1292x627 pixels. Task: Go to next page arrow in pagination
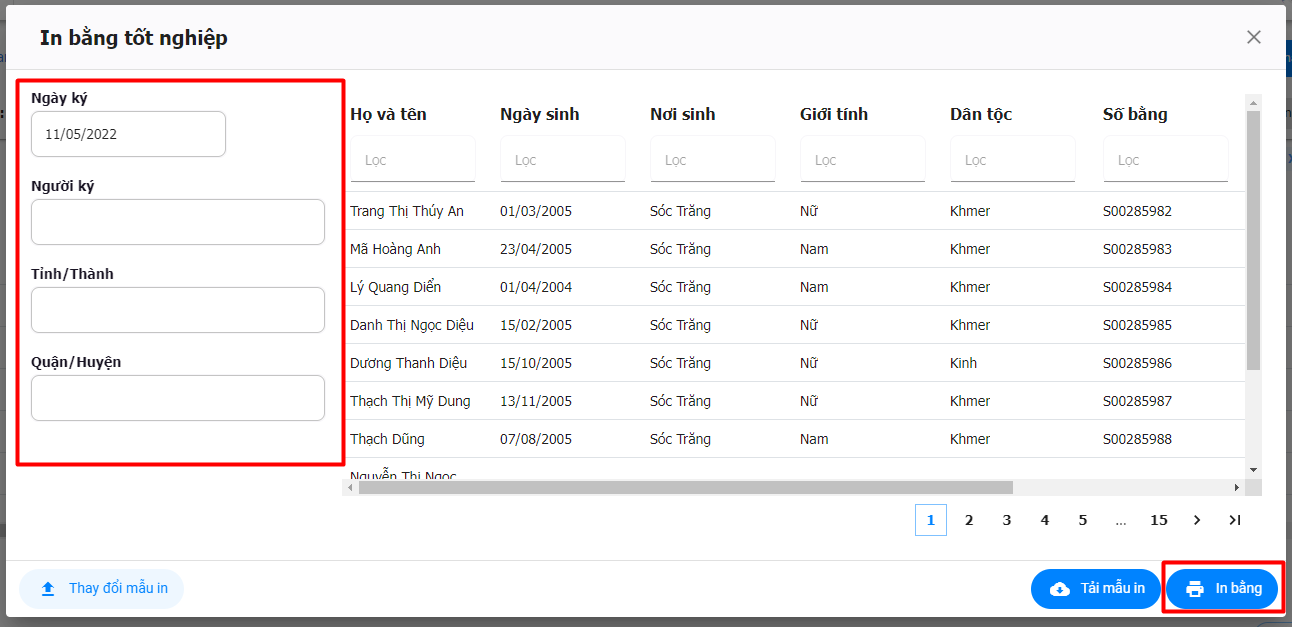pos(1197,520)
